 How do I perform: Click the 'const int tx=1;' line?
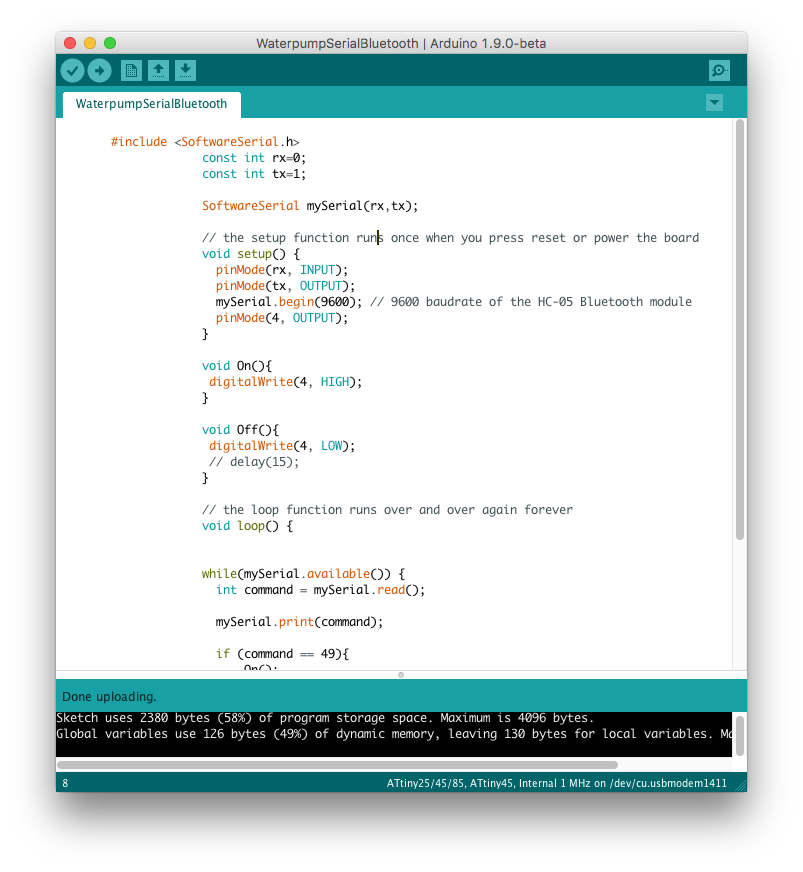point(254,174)
